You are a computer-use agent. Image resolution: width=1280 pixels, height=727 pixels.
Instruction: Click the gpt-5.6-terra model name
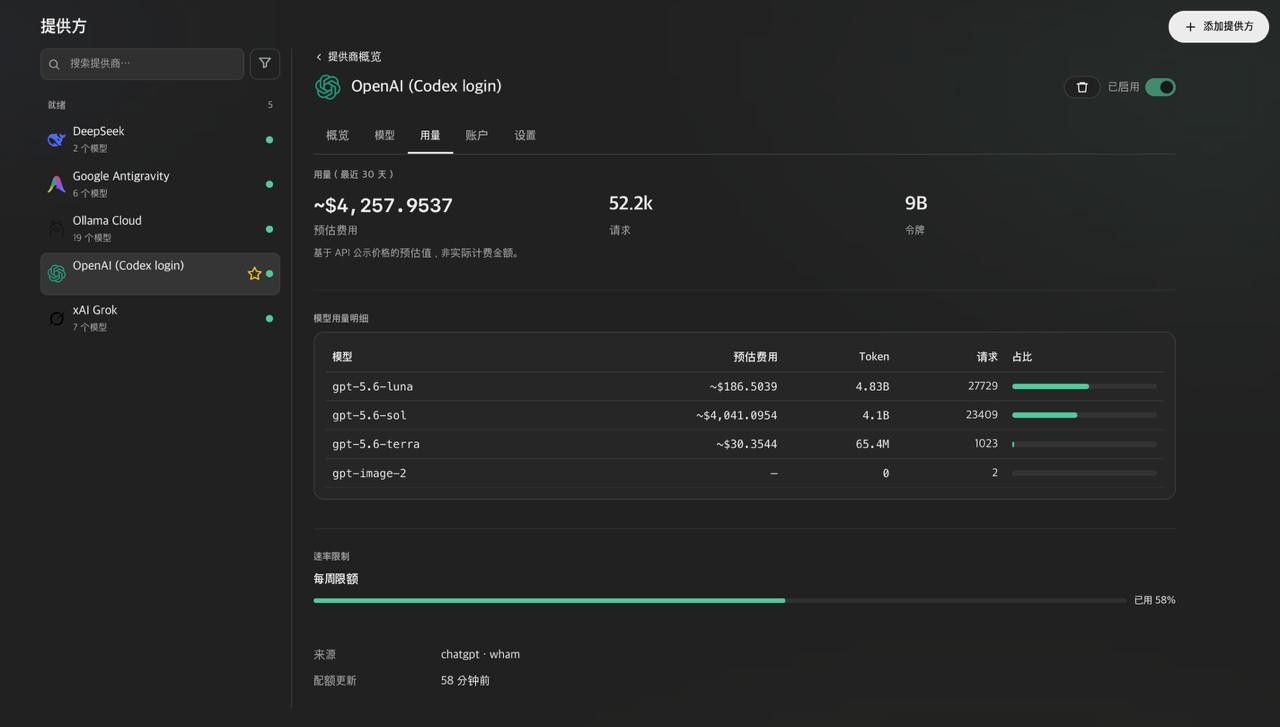point(376,444)
